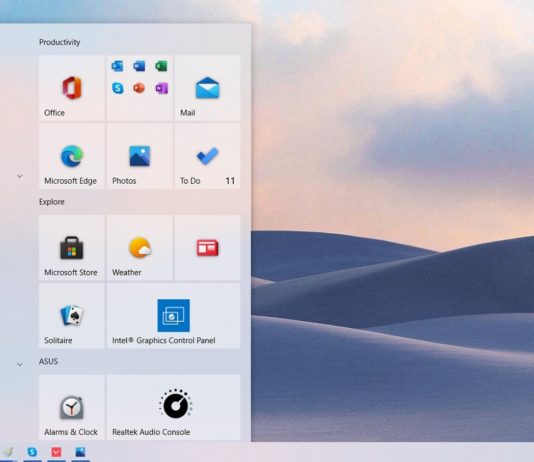The height and width of the screenshot is (462, 534).
Task: Open the To Do tile
Action: click(x=207, y=156)
